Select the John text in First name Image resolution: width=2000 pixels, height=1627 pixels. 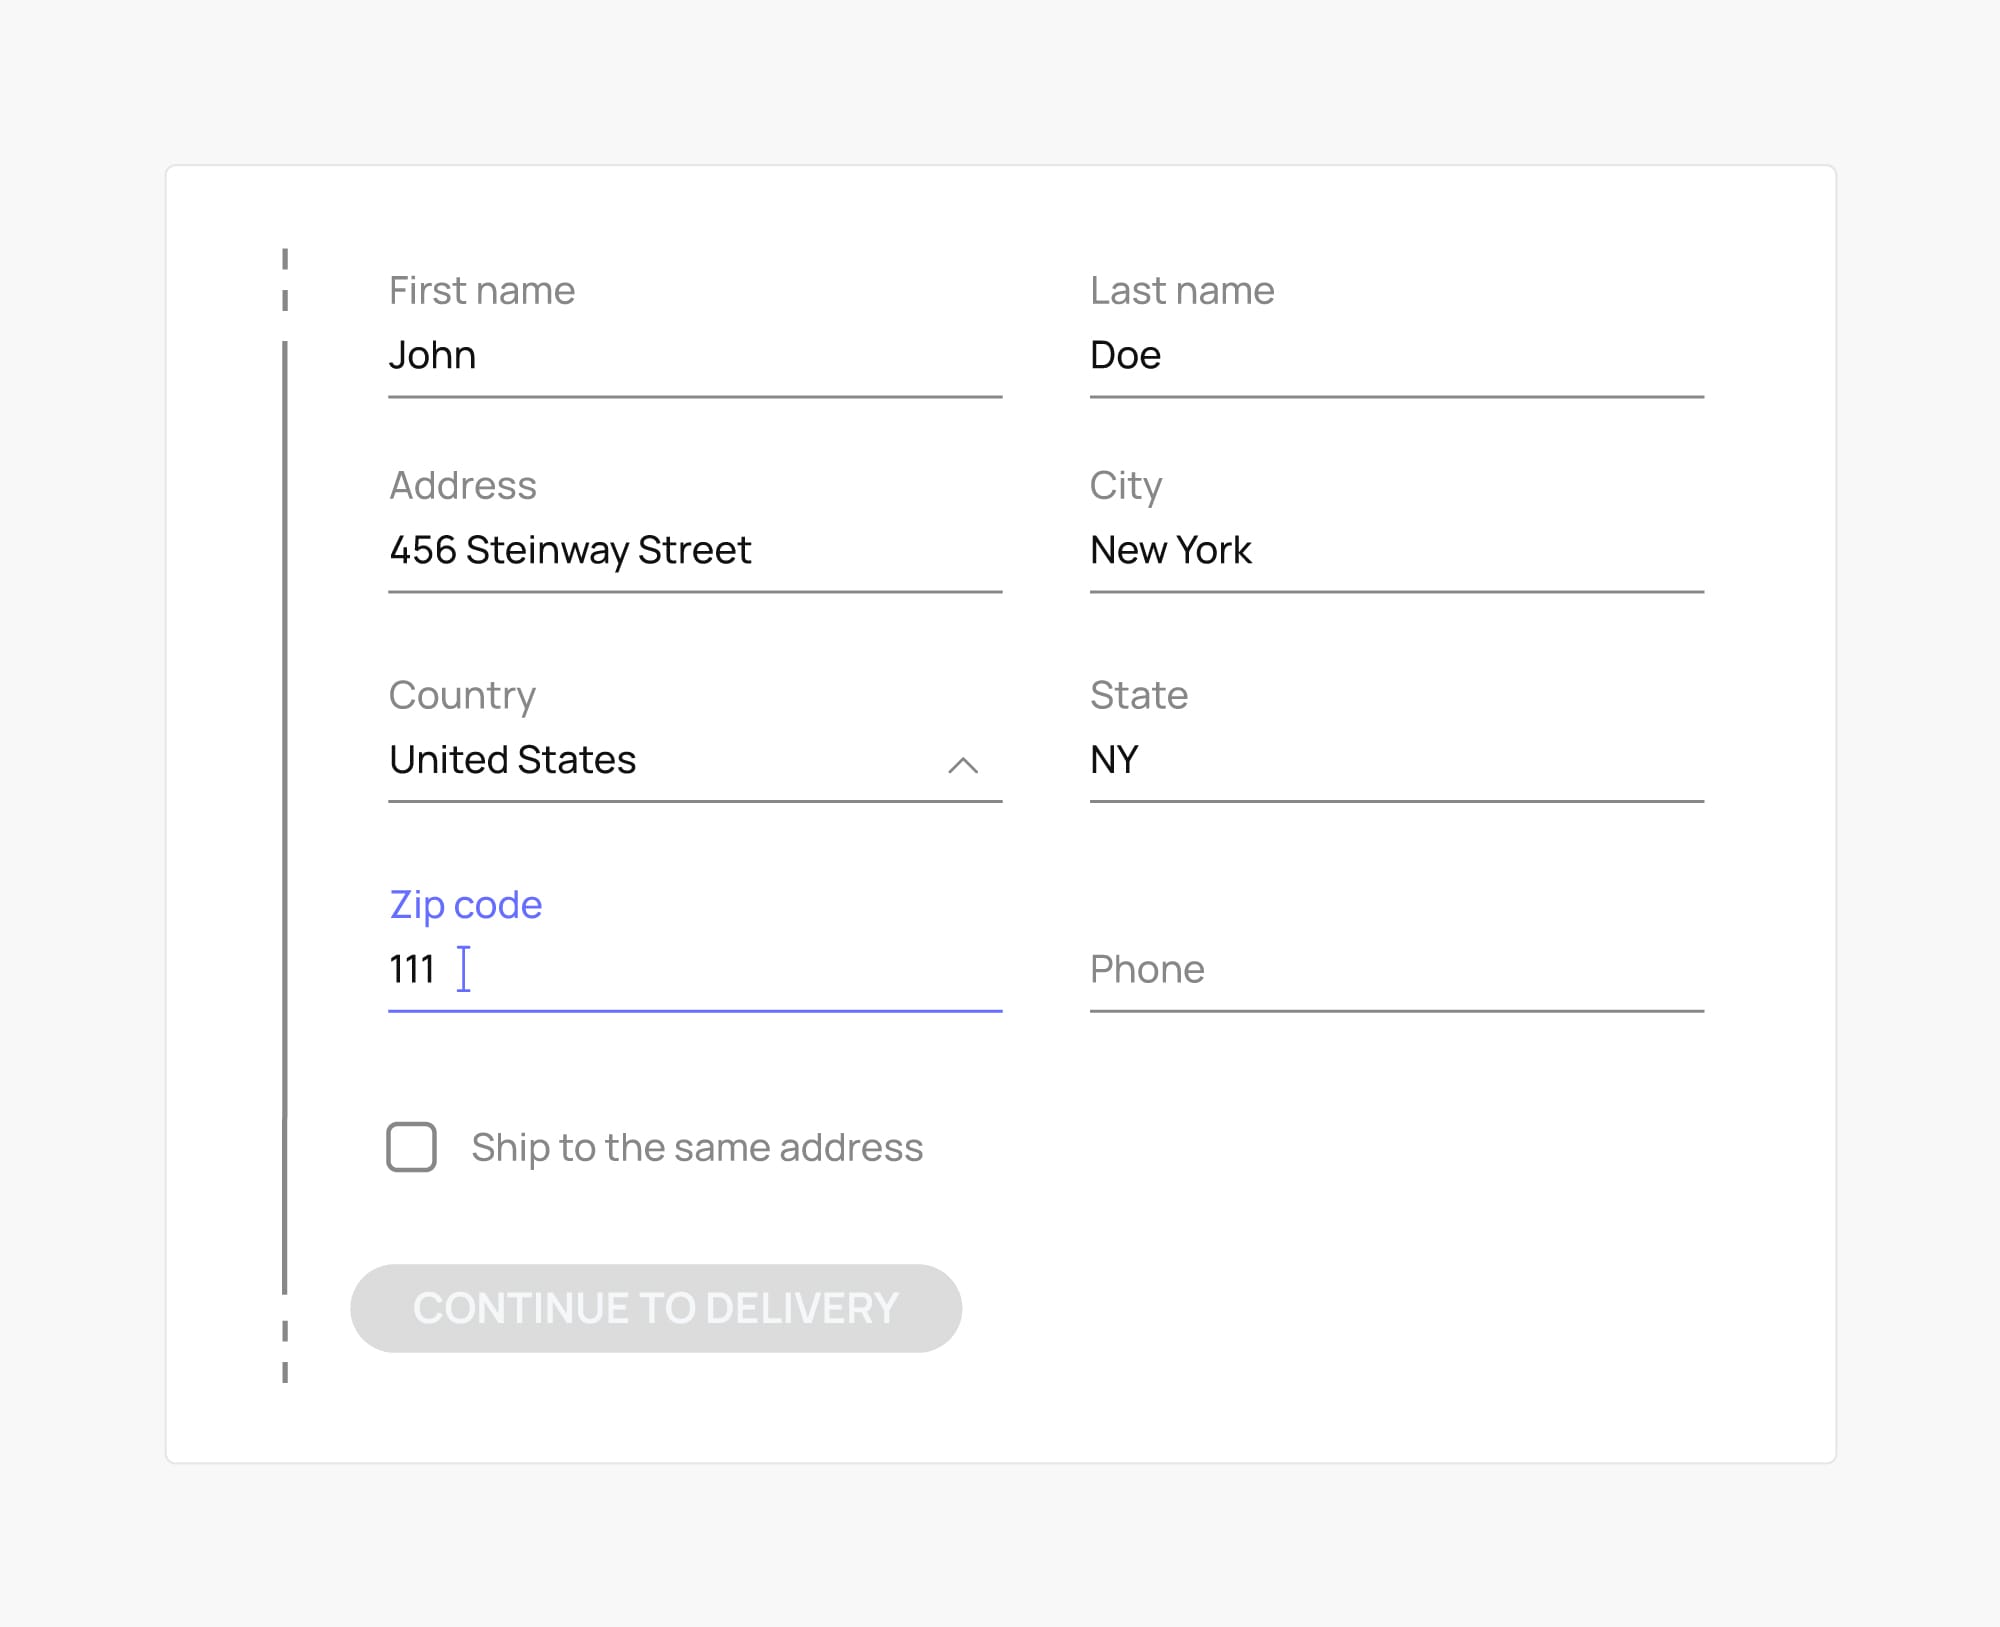pos(432,356)
